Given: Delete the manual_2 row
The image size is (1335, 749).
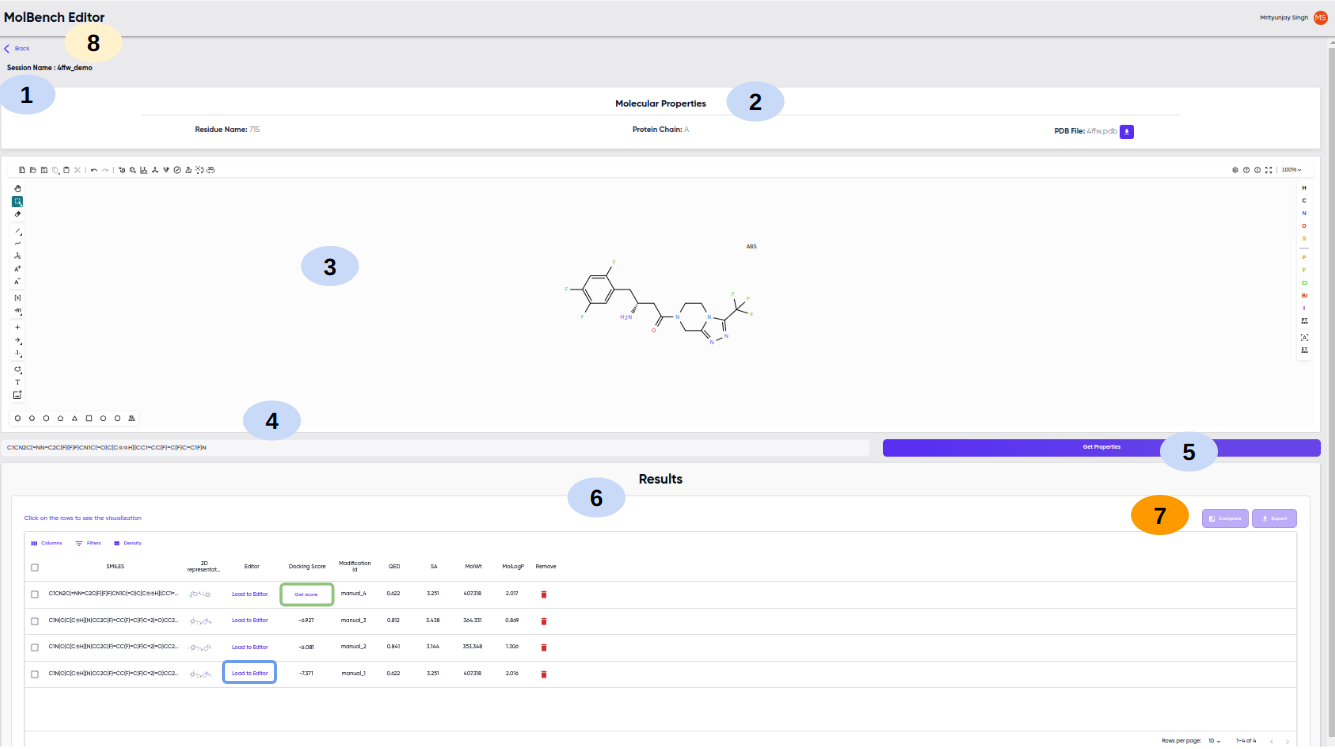Looking at the screenshot, I should pyautogui.click(x=544, y=647).
